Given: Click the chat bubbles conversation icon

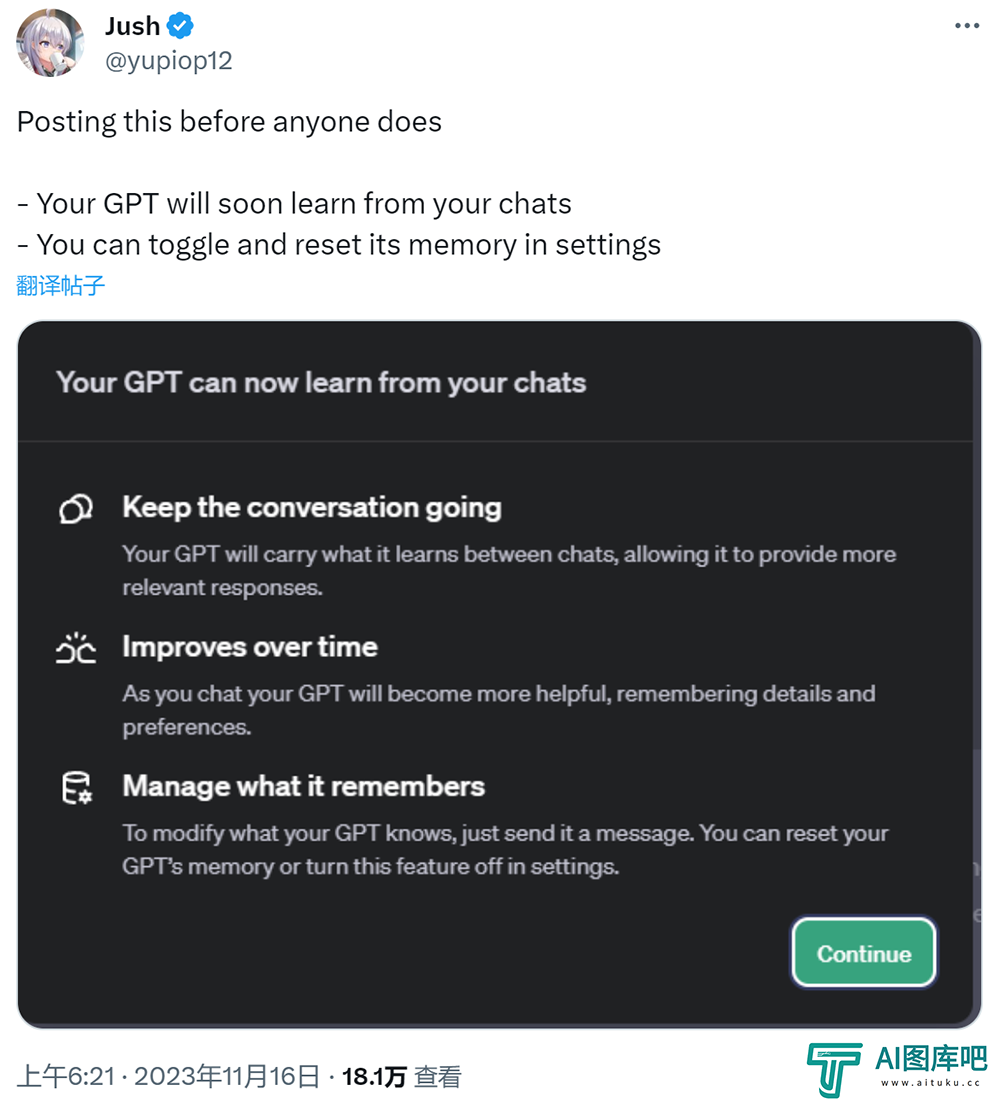Looking at the screenshot, I should 76,509.
